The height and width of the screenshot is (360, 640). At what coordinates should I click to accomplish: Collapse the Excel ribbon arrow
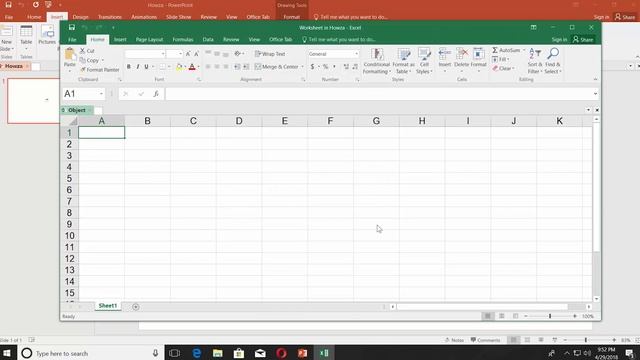[x=595, y=79]
